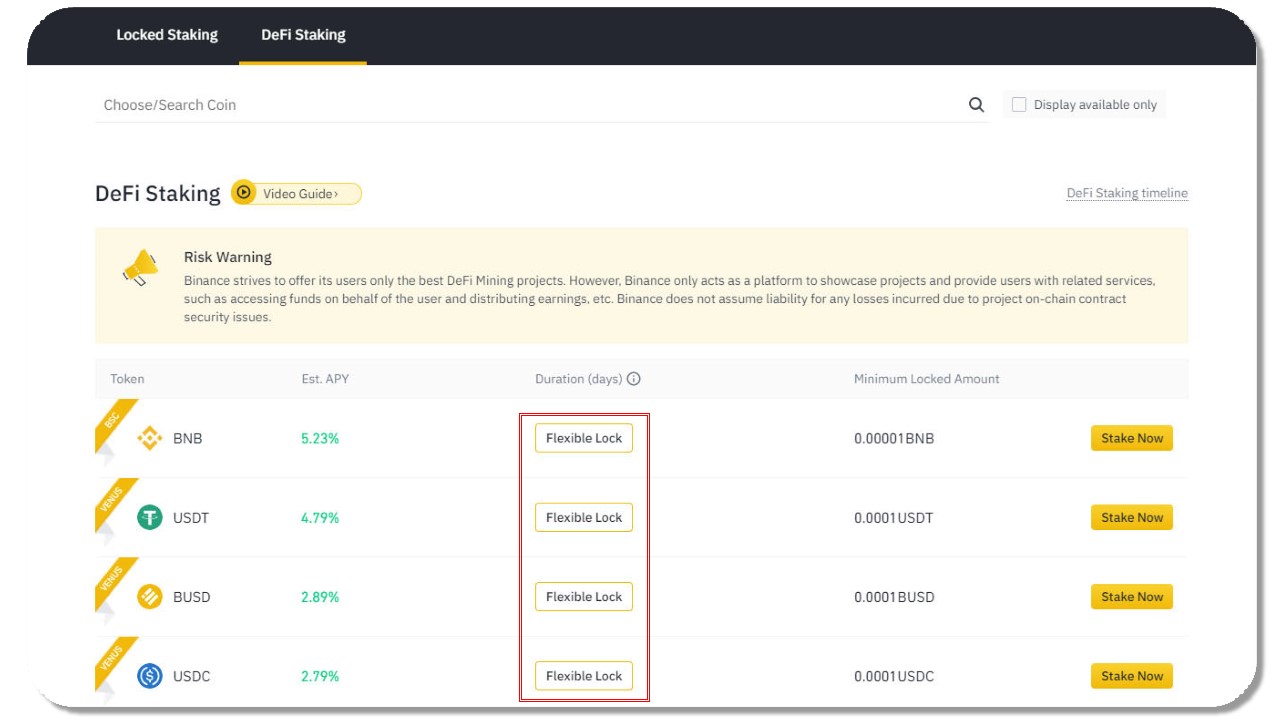Screen dimensions: 1280x720
Task: Click the USDC coin icon
Action: pyautogui.click(x=150, y=676)
